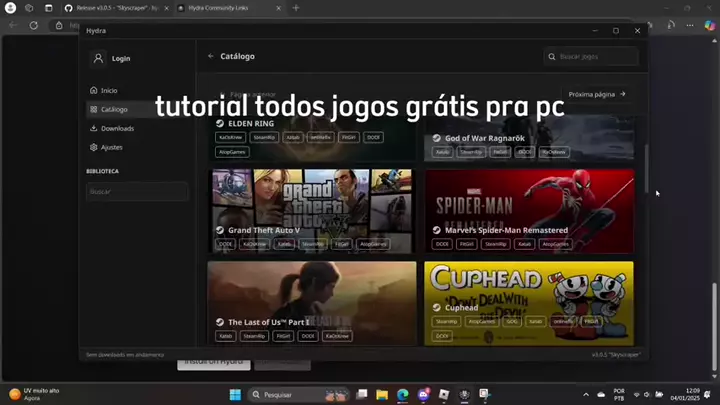
Task: Select the Catálogo grid icon in sidebar
Action: pos(94,109)
